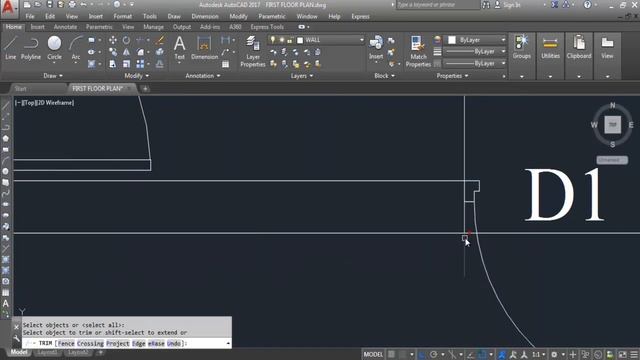640x360 pixels.
Task: Click the Erase tool icon
Action: pyautogui.click(x=160, y=40)
